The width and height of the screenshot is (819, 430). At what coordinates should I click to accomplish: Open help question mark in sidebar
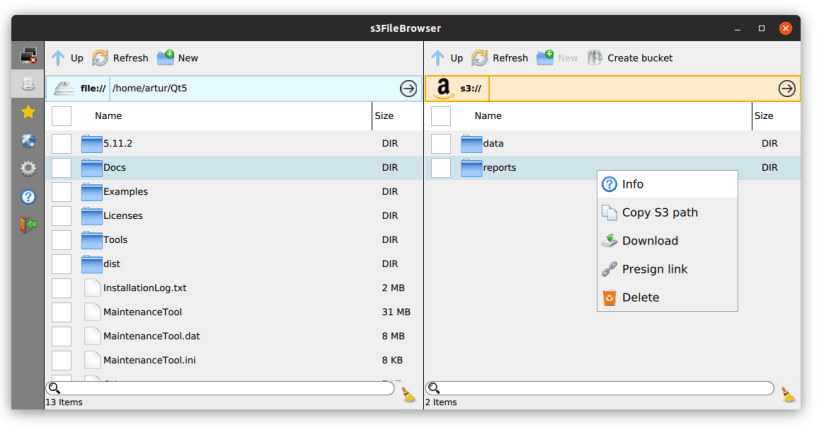click(x=28, y=197)
